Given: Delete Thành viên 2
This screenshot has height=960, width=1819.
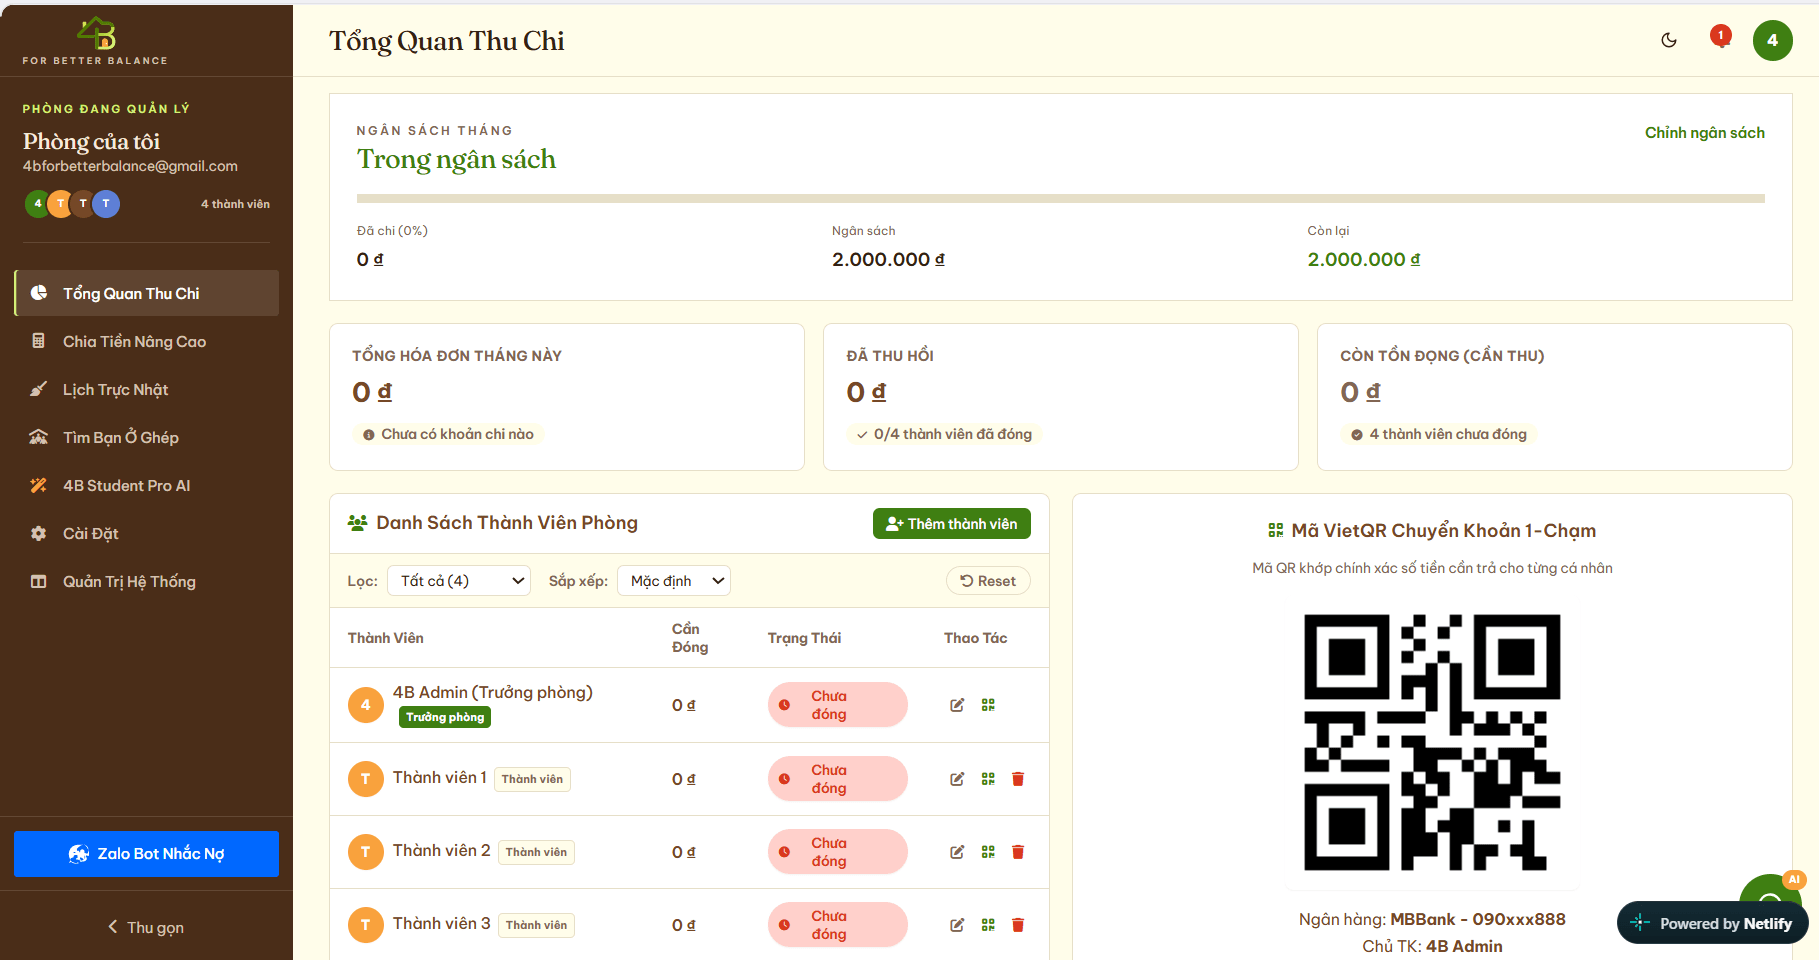Looking at the screenshot, I should 1018,852.
